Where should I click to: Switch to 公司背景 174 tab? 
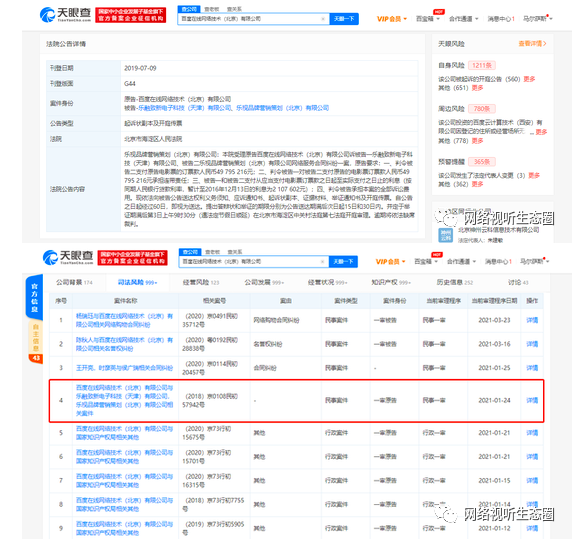coord(74,282)
